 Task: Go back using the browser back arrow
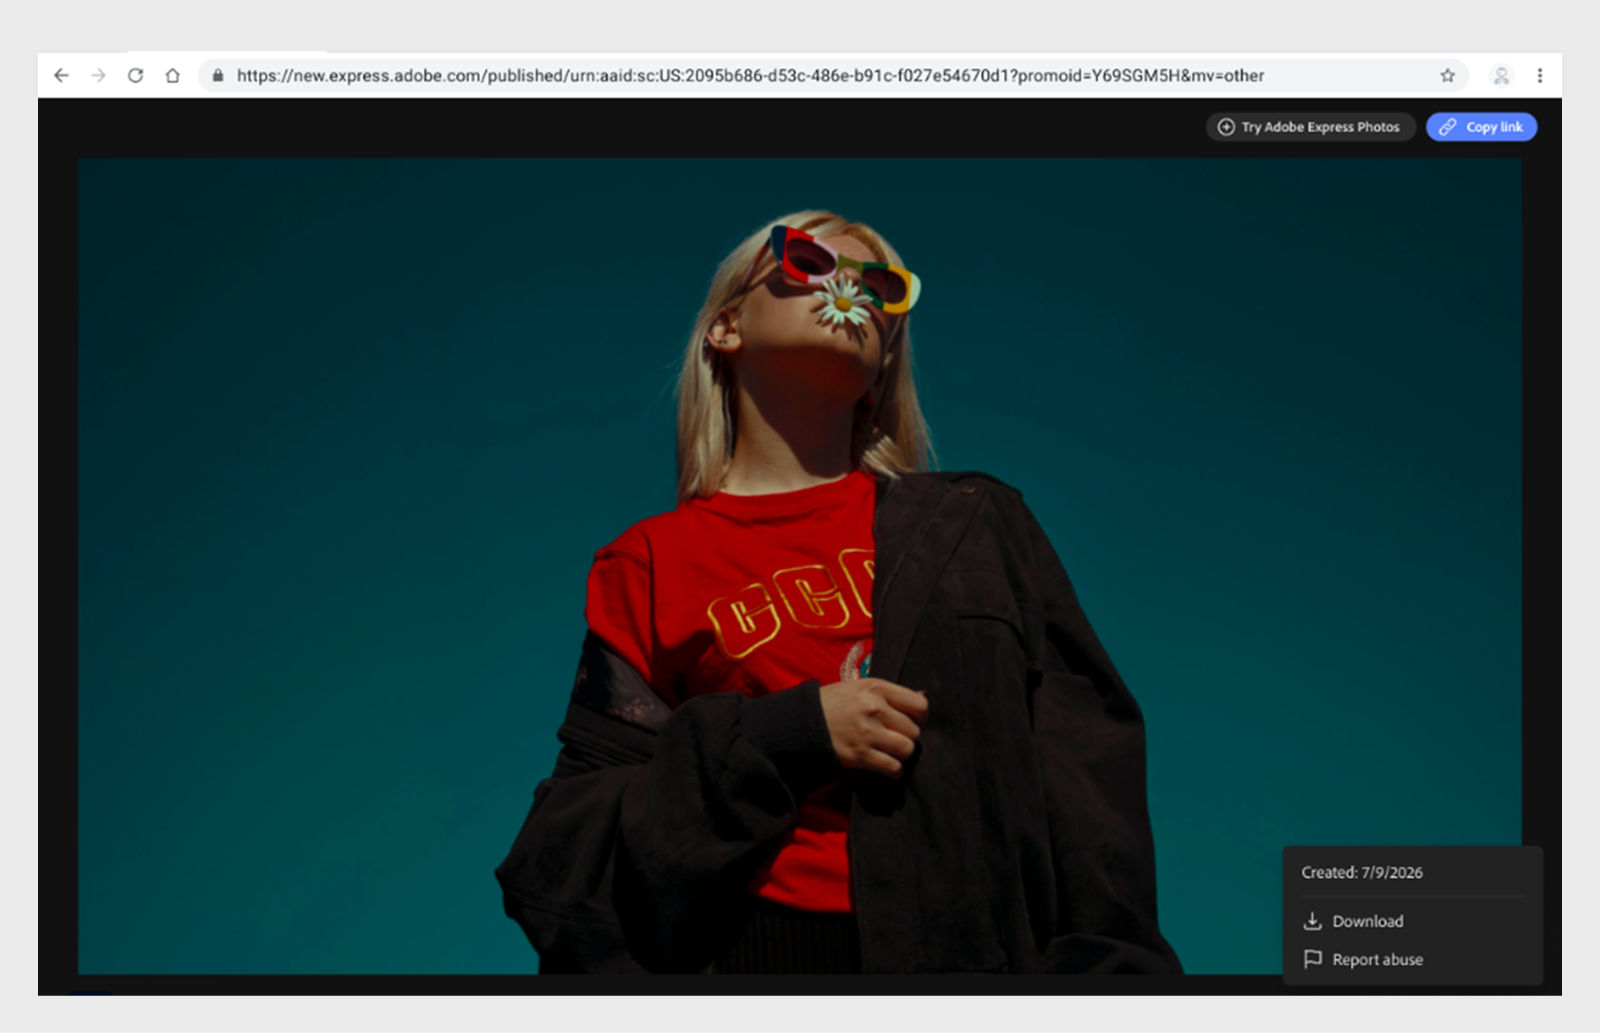coord(61,75)
